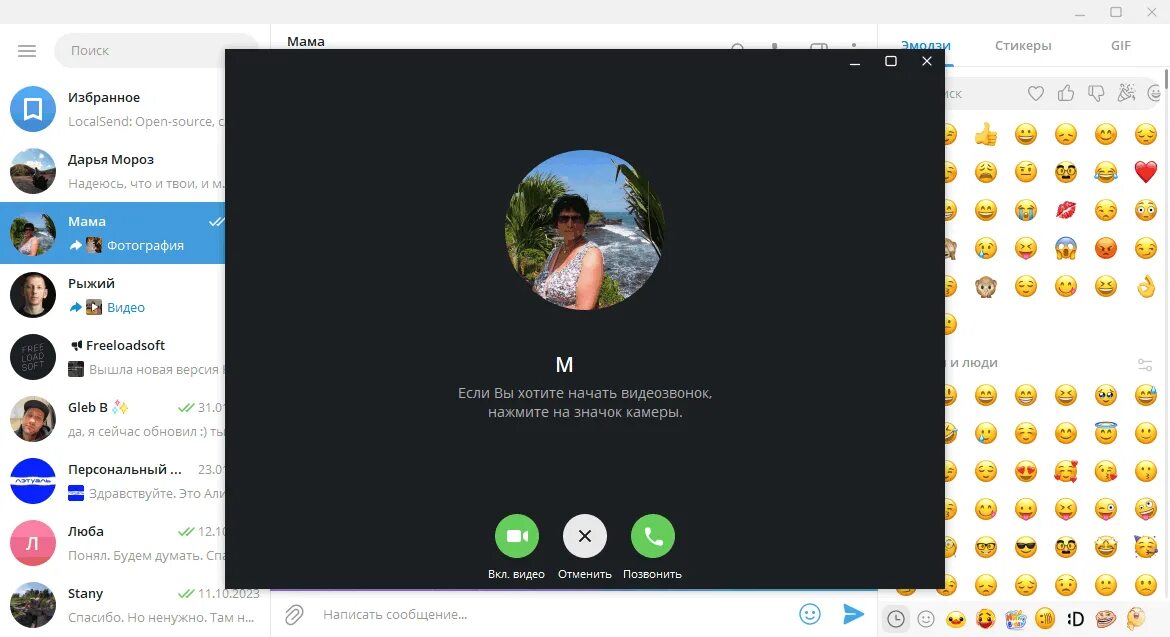Insert the red angry face emoji

[x=1106, y=248]
